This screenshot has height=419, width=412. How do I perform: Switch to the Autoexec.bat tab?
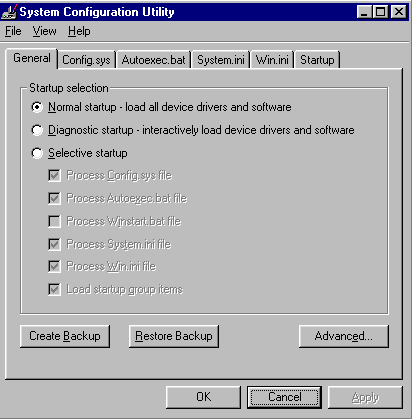[x=153, y=60]
